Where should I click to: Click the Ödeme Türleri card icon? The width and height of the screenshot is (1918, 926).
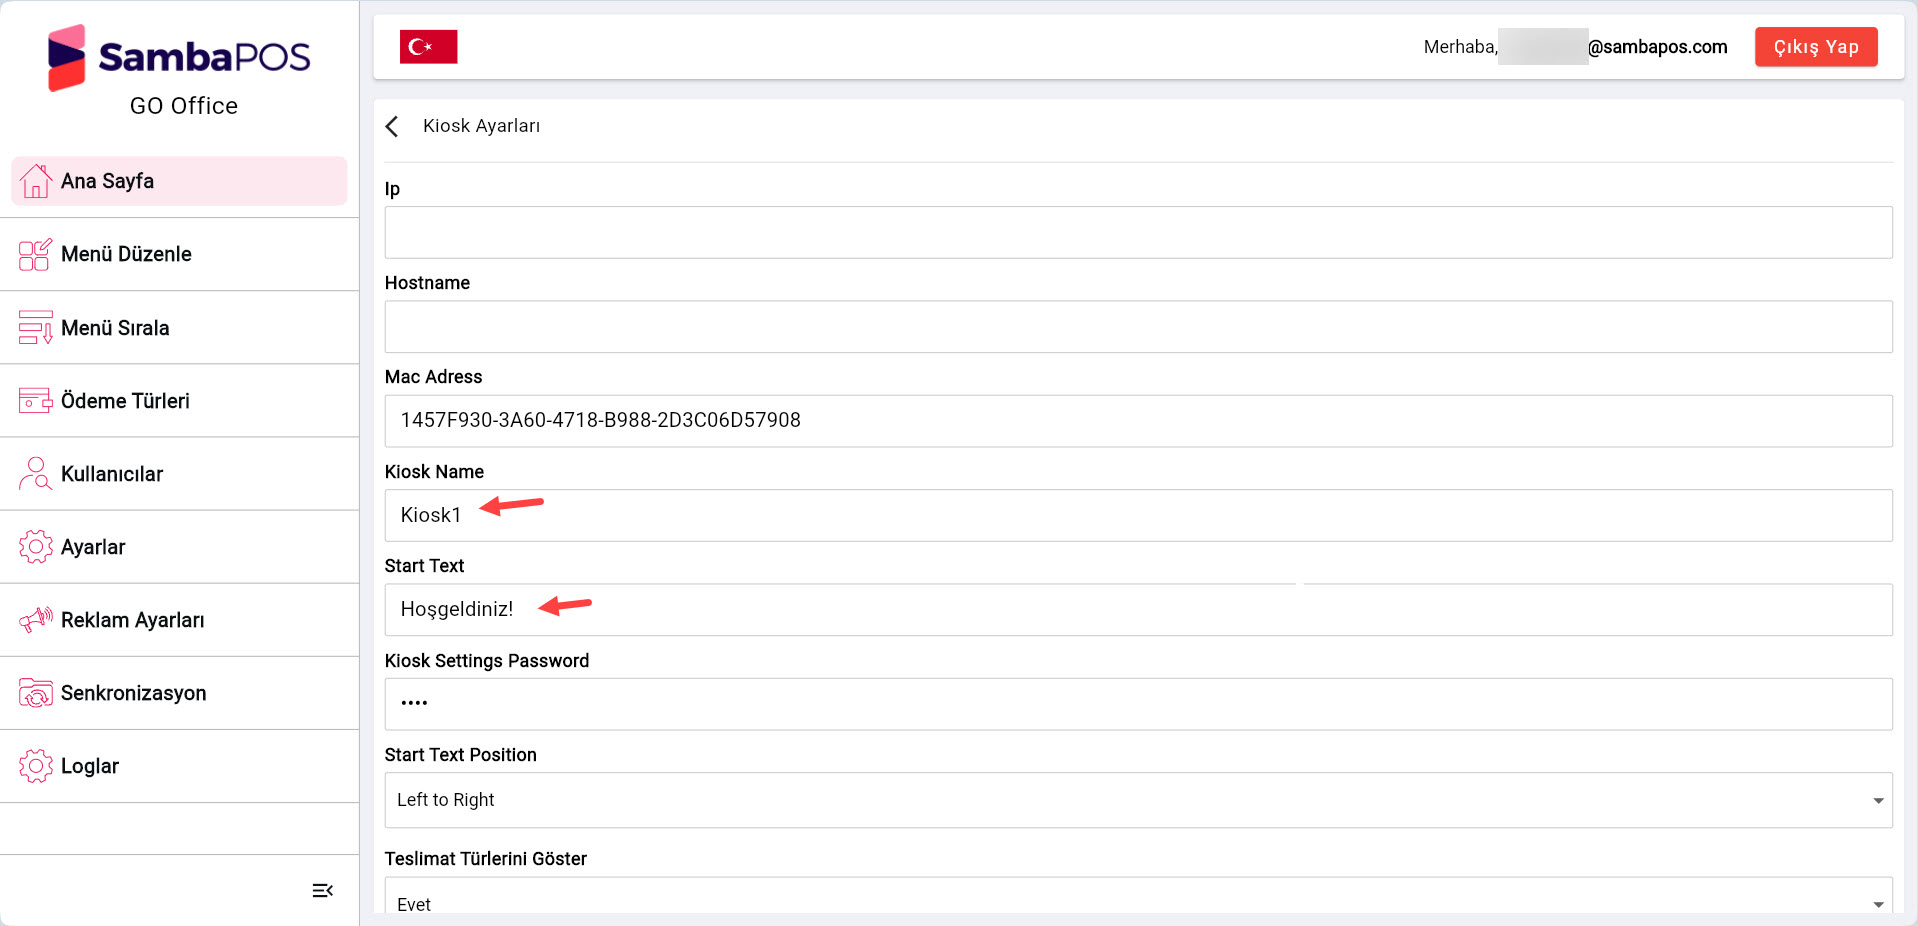[35, 400]
